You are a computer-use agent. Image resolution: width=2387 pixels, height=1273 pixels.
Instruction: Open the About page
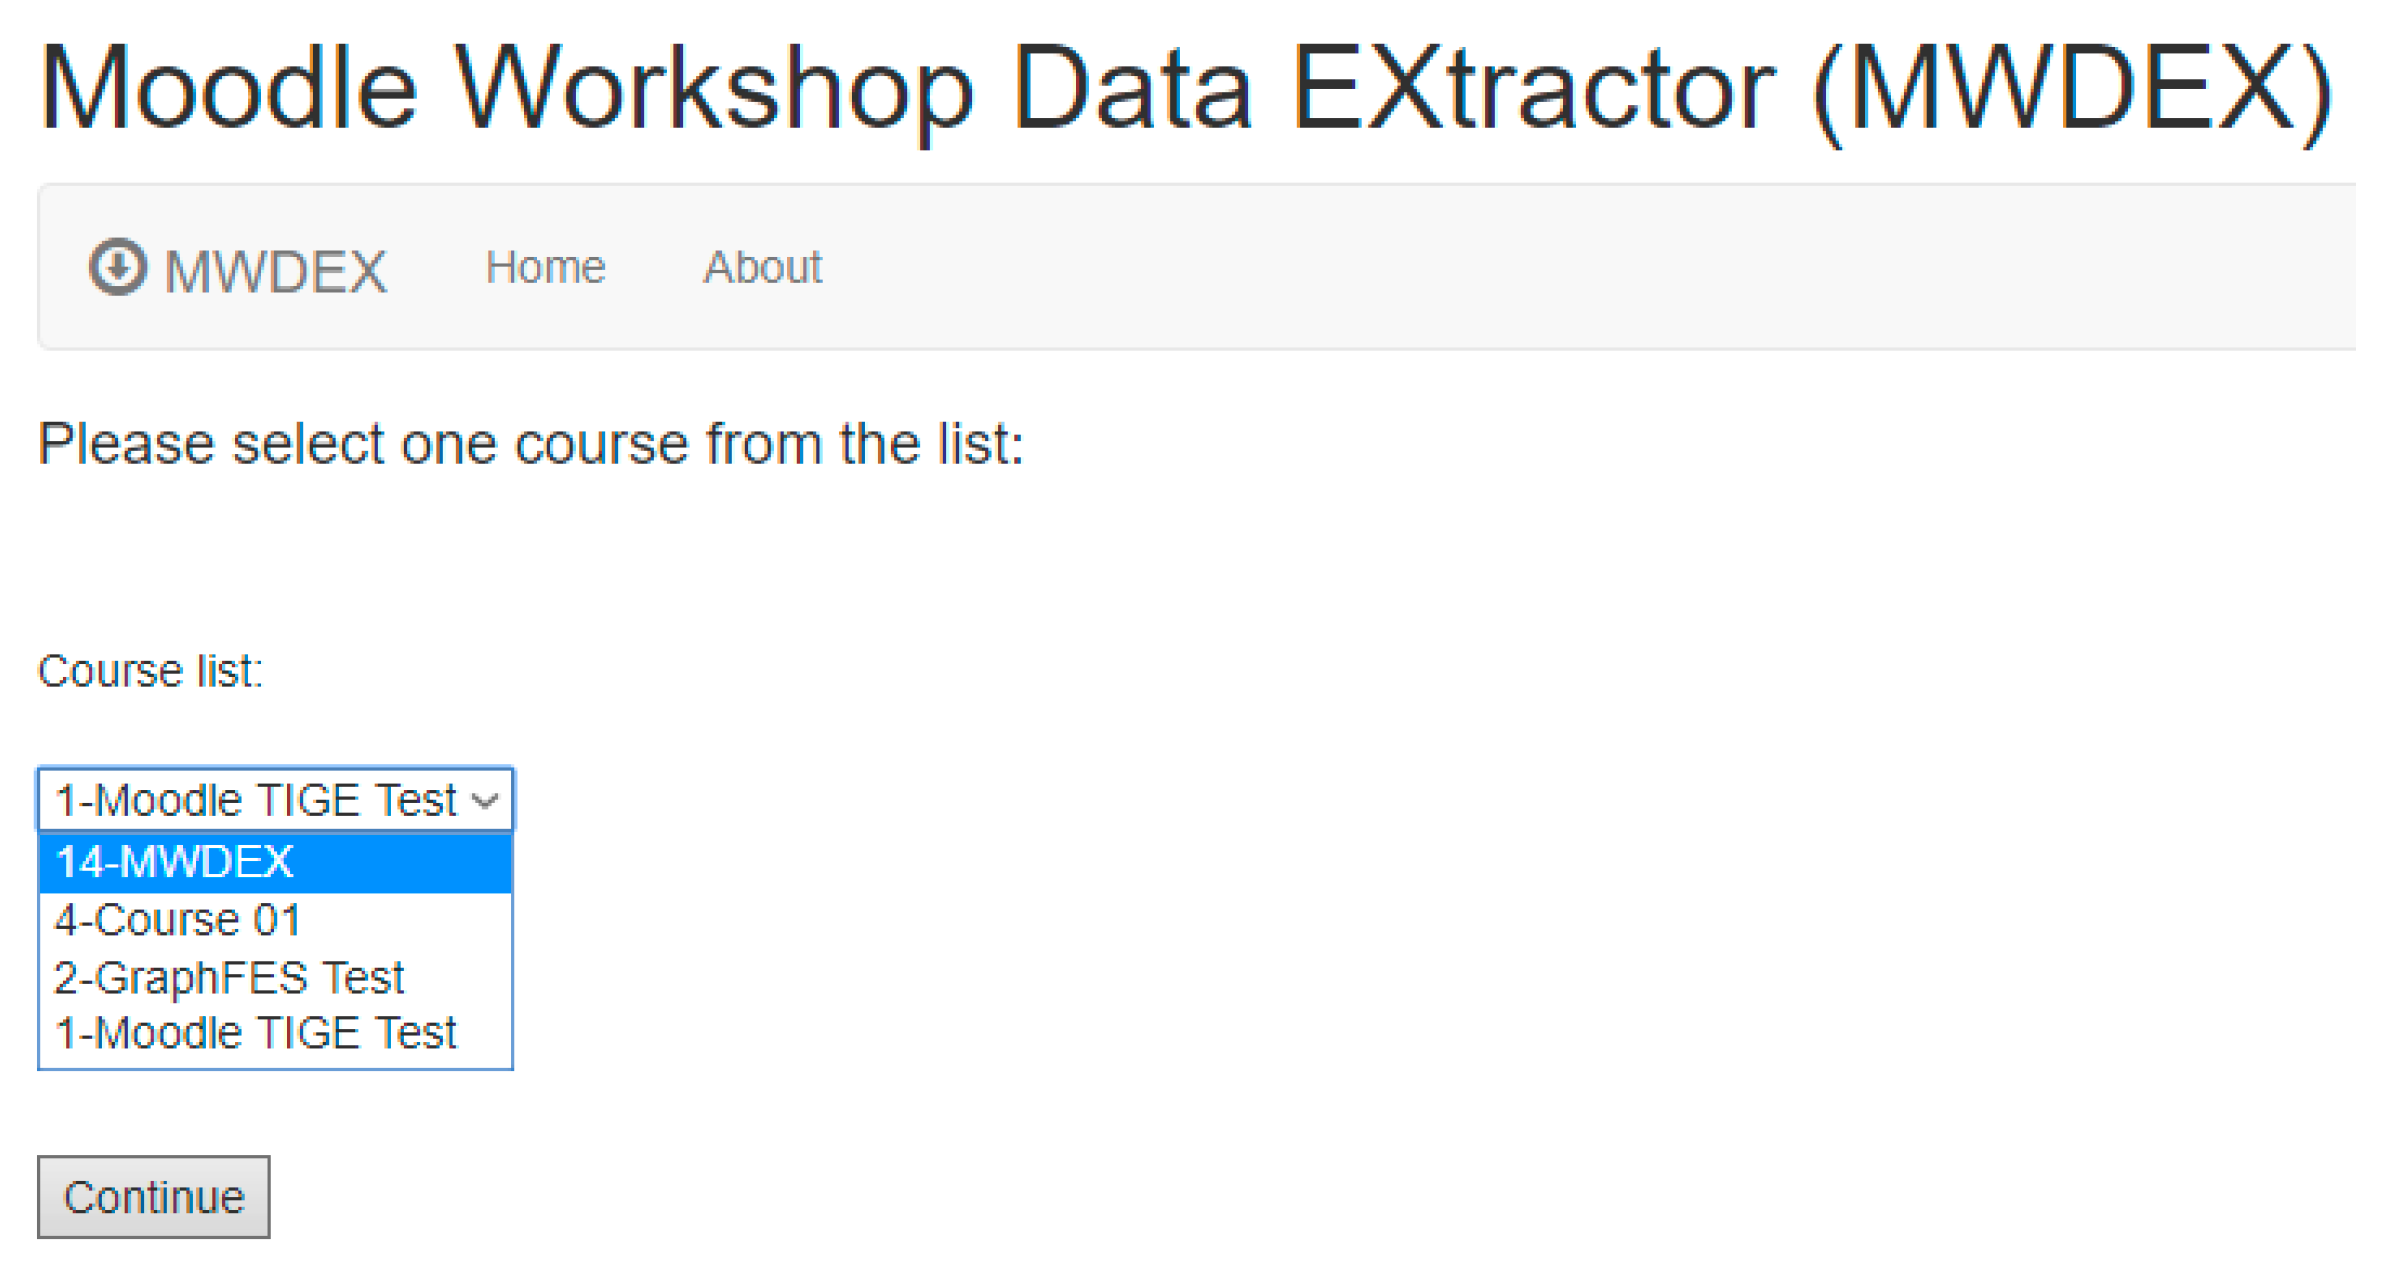(762, 267)
